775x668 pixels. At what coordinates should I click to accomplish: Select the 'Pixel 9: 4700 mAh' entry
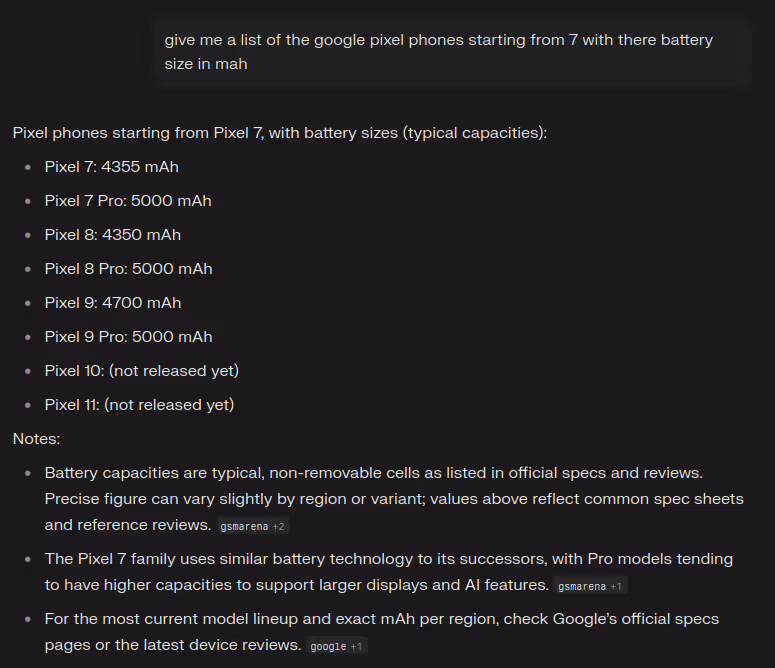pyautogui.click(x=113, y=303)
